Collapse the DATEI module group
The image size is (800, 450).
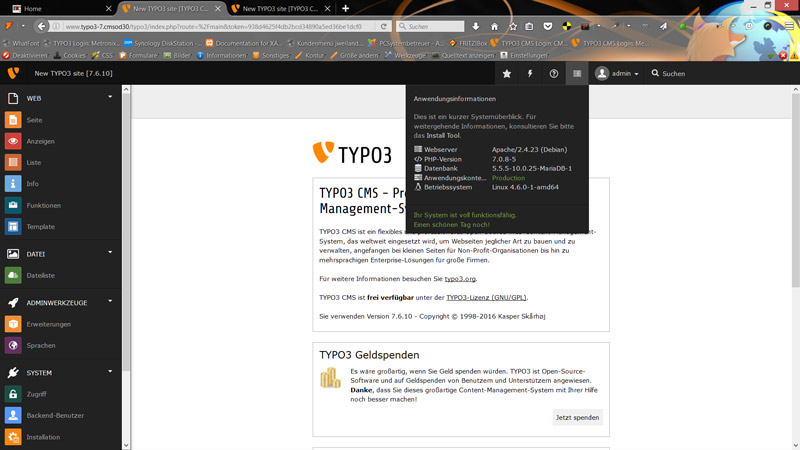click(110, 253)
